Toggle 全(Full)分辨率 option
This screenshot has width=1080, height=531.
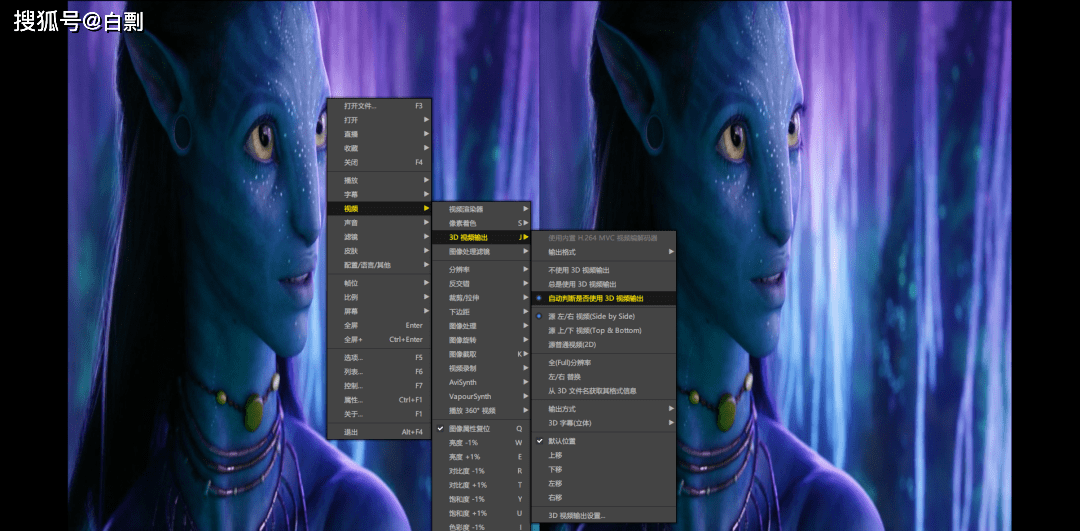[603, 362]
